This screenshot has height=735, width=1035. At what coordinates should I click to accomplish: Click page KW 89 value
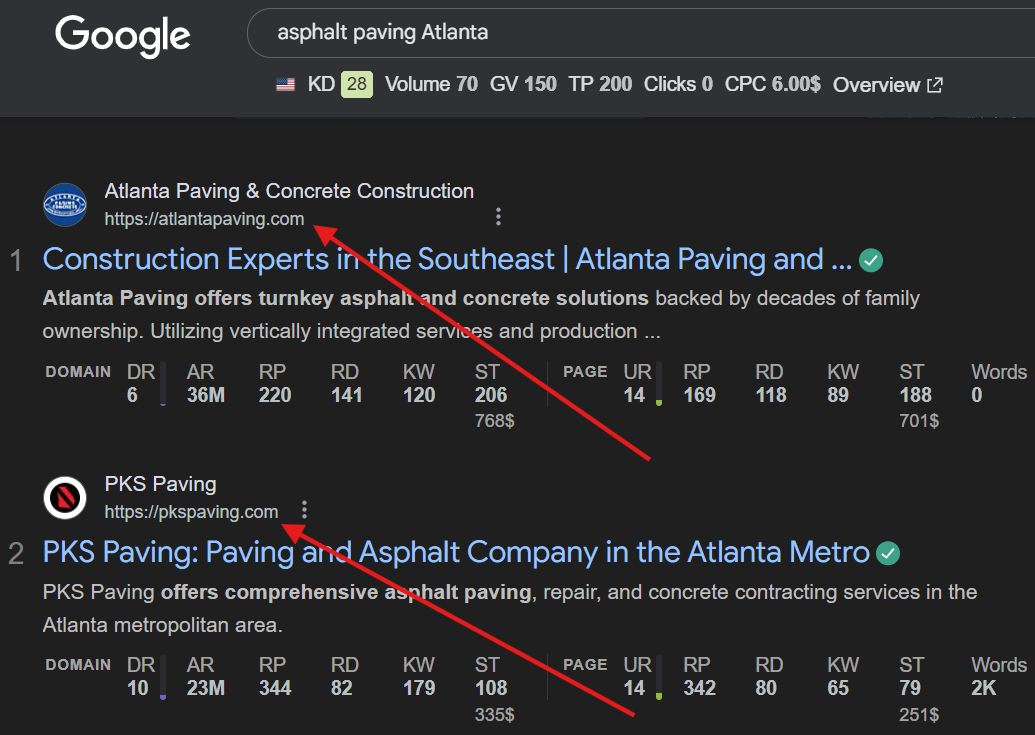(x=838, y=395)
